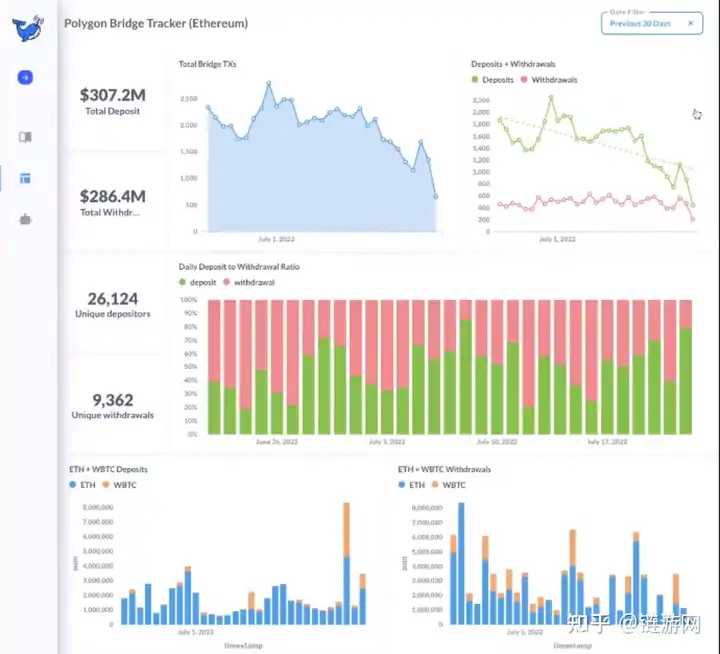Toggle Withdrawals series in Deposits + Withdrawals legend
Image resolution: width=720 pixels, height=654 pixels.
coord(553,80)
